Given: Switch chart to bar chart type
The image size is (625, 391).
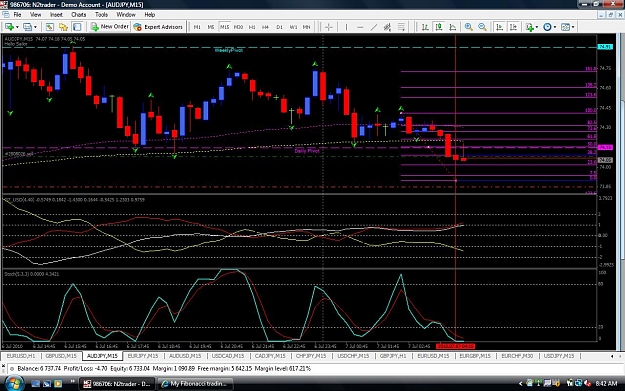Looking at the screenshot, I should [425, 27].
